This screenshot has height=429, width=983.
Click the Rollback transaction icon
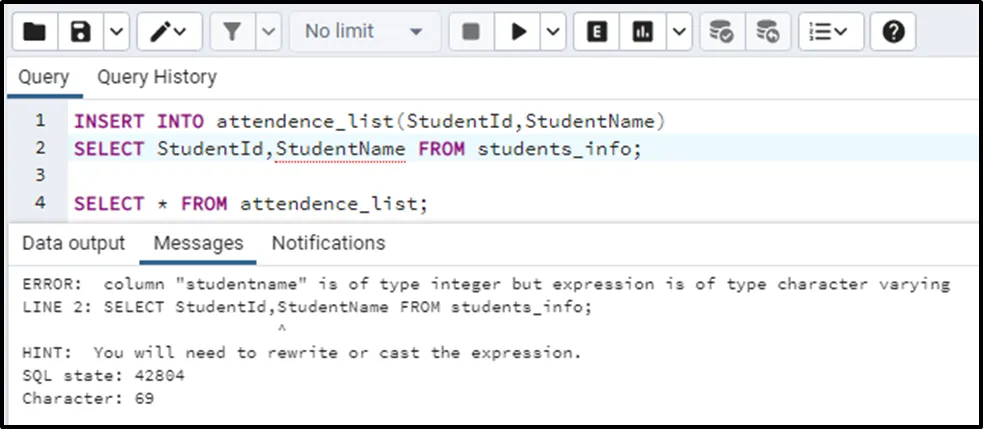coord(767,32)
